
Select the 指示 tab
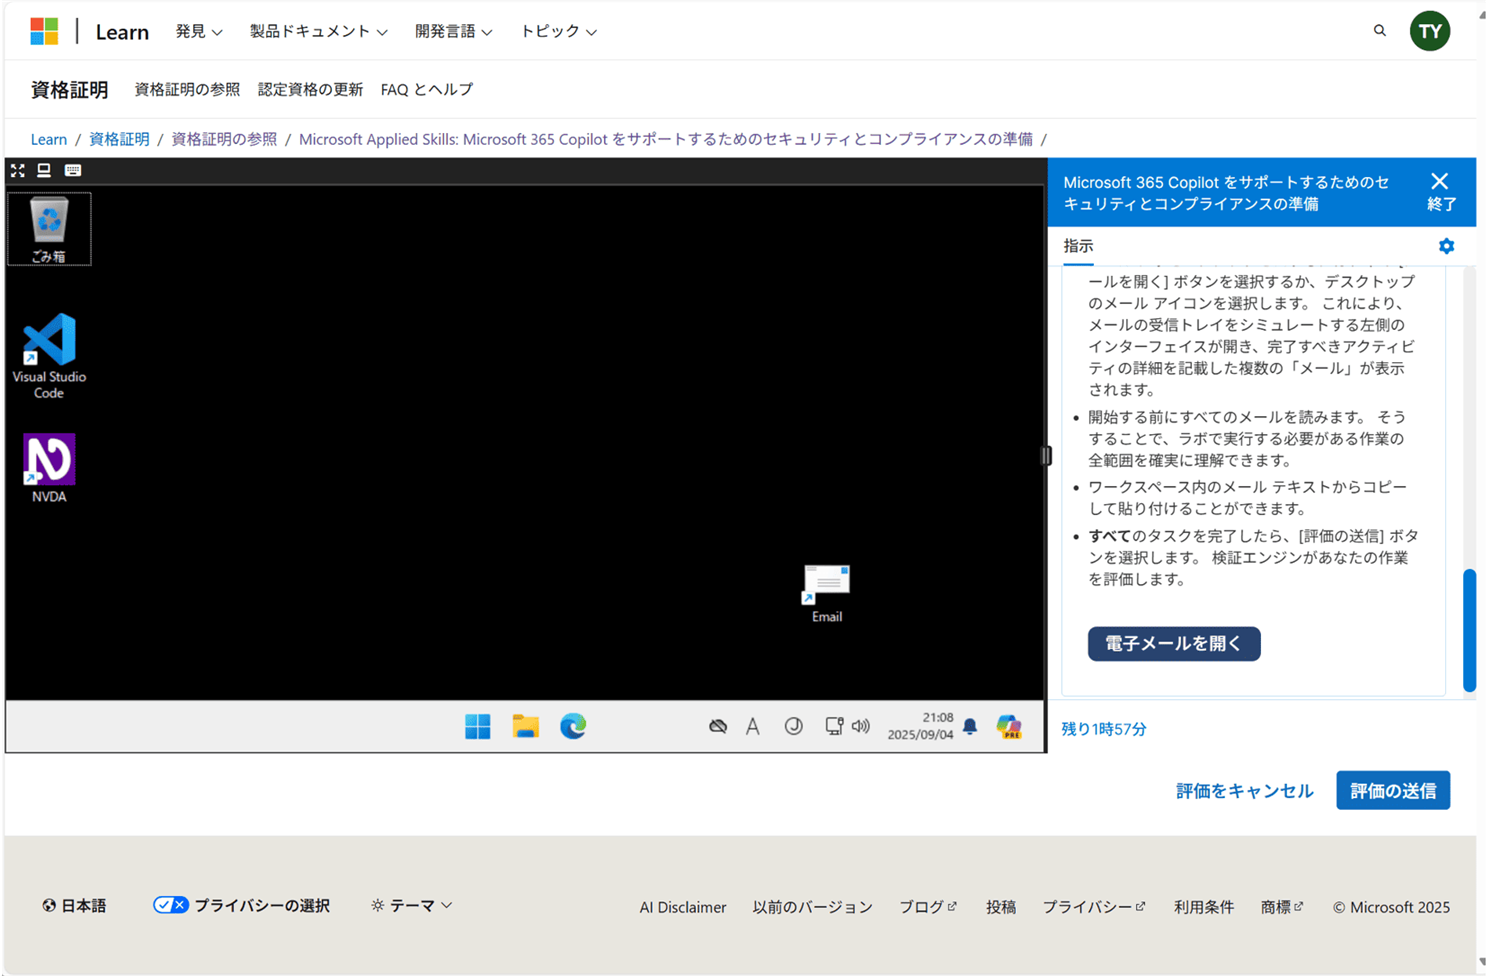tap(1078, 246)
